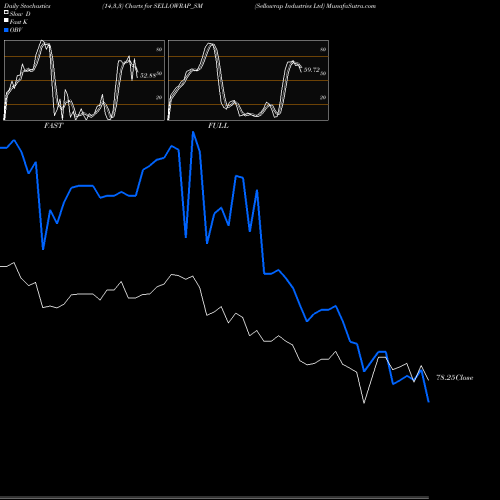Click the 20 axis label in FAST chart
Viewport: 500px width, 500px height.
click(x=159, y=97)
